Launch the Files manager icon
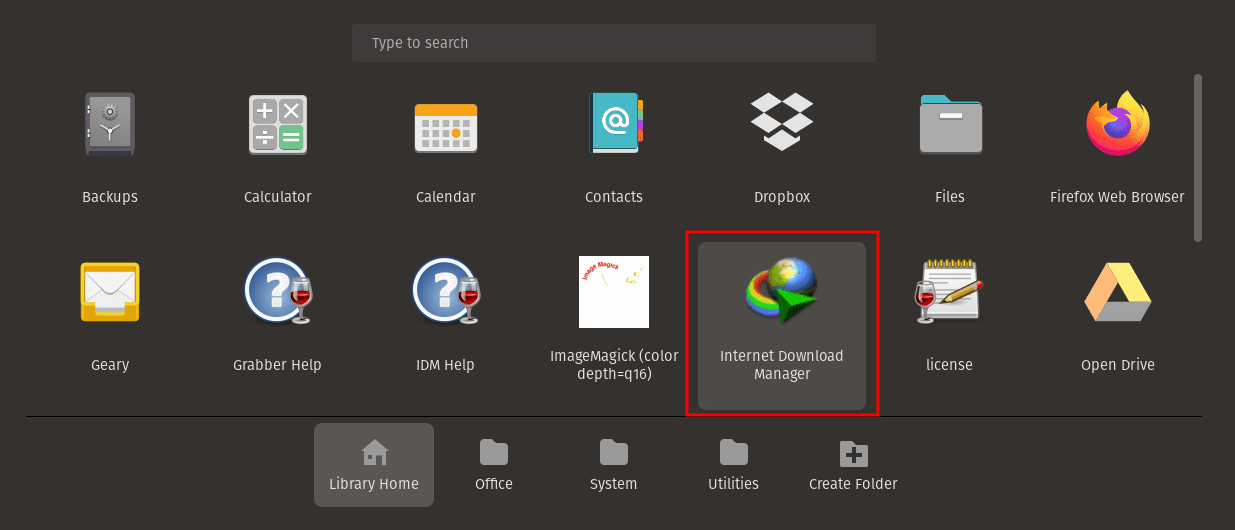The height and width of the screenshot is (530, 1235). point(950,124)
